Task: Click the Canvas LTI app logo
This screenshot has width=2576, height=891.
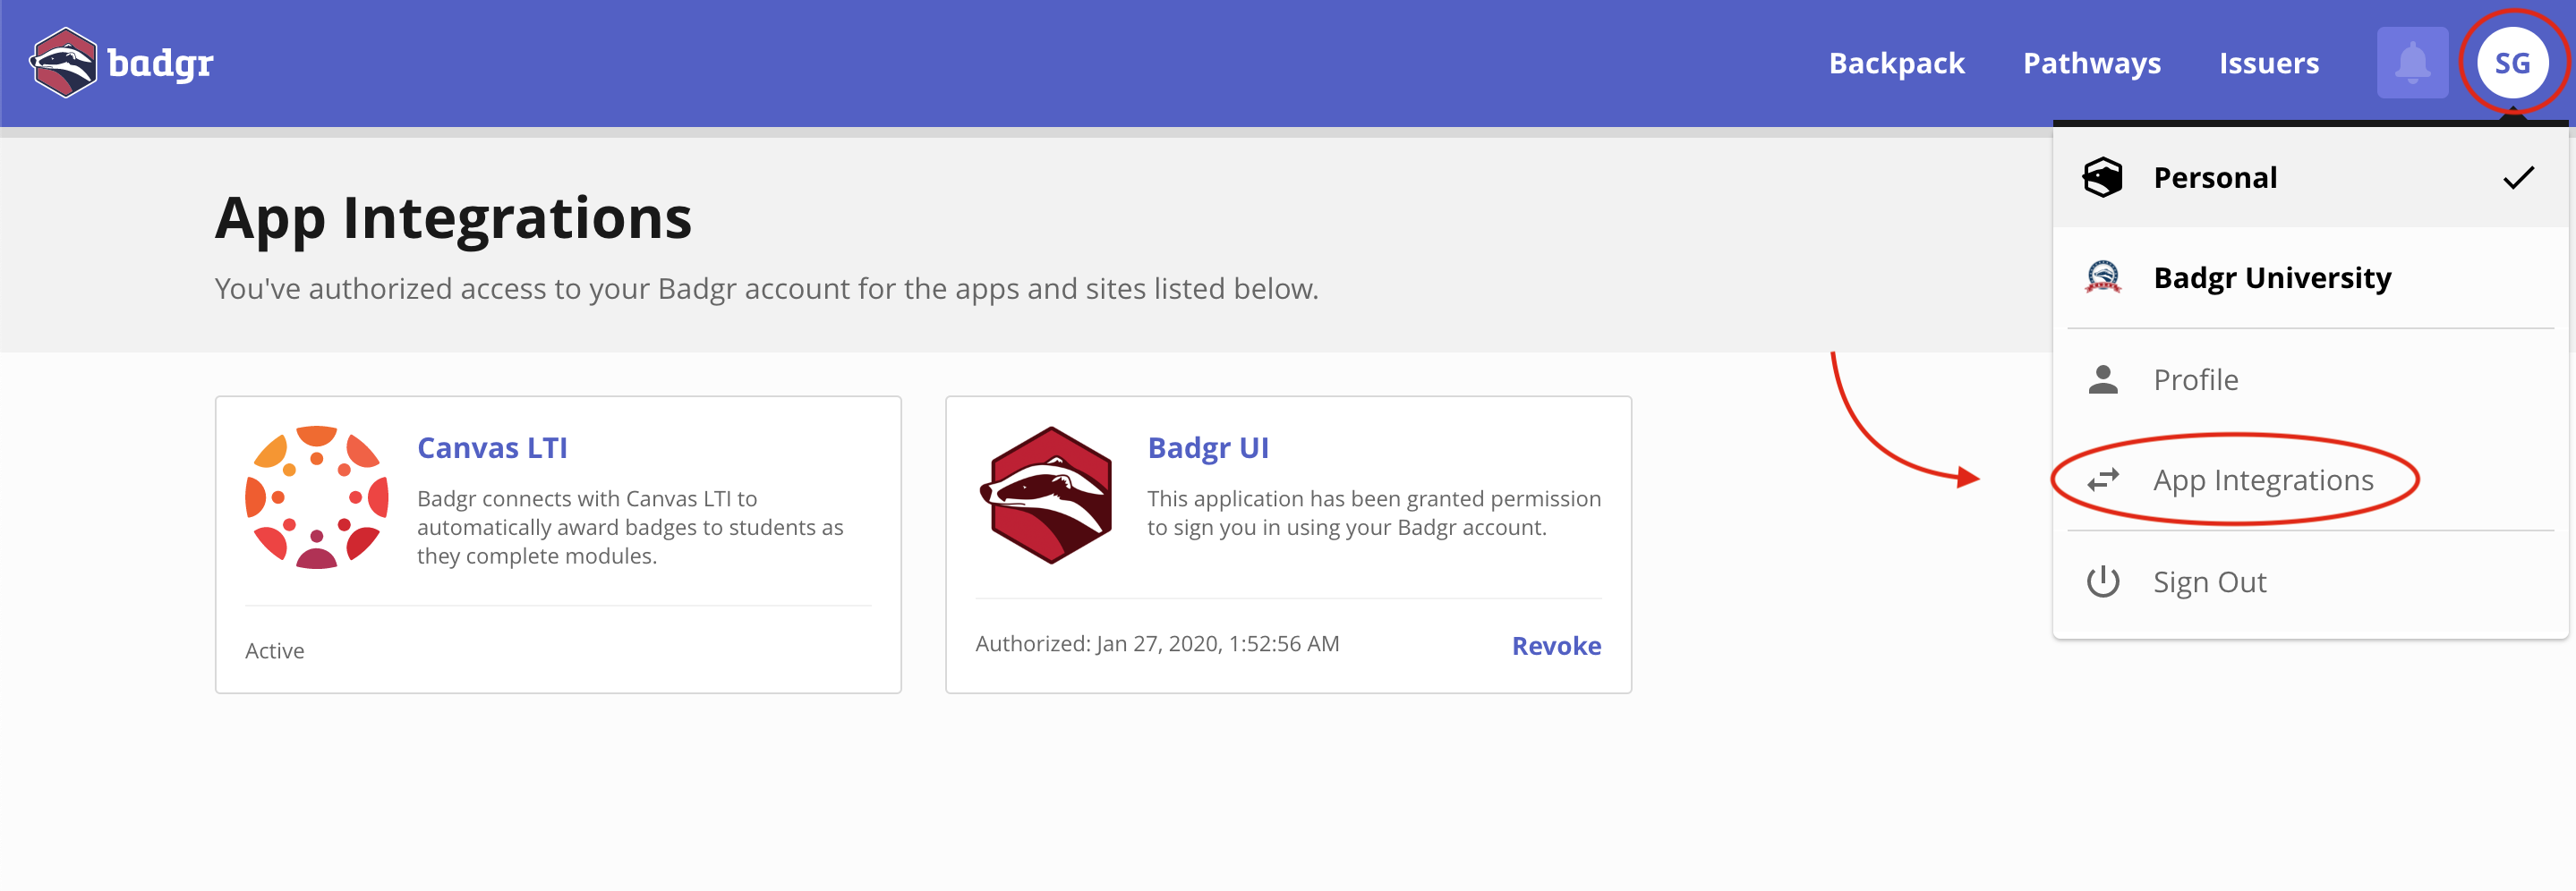Action: (x=317, y=498)
